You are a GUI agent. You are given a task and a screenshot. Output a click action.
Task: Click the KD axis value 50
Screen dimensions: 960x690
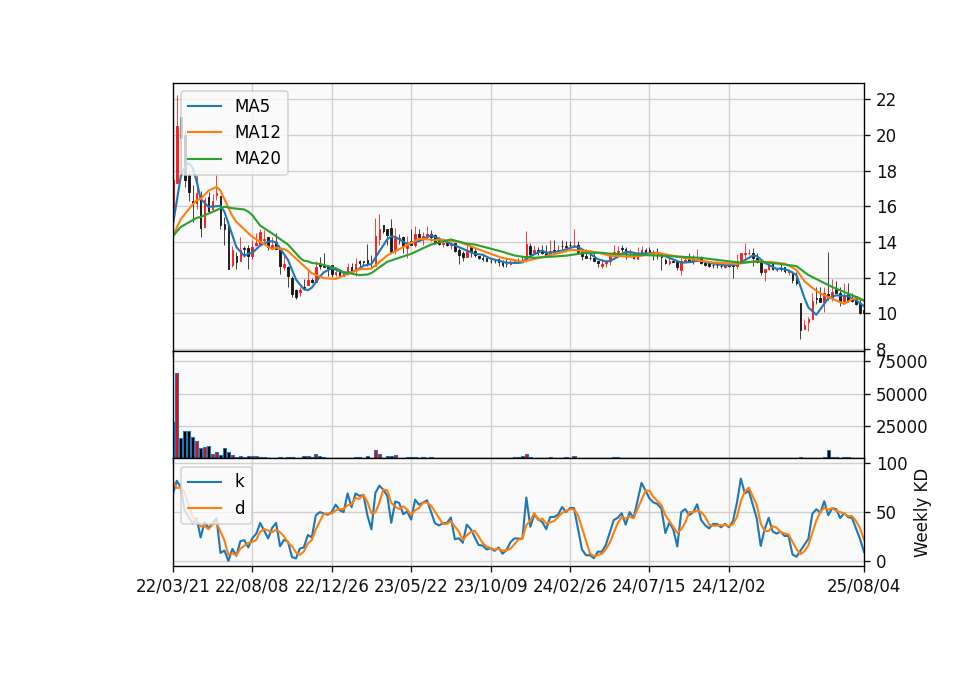886,512
